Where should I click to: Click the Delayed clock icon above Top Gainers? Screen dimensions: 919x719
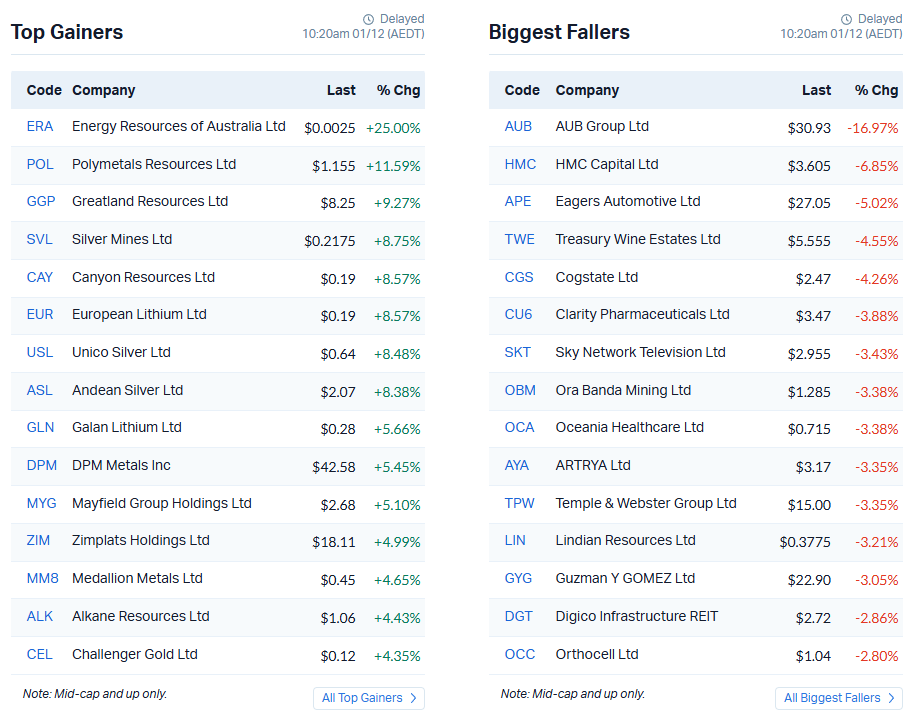368,19
